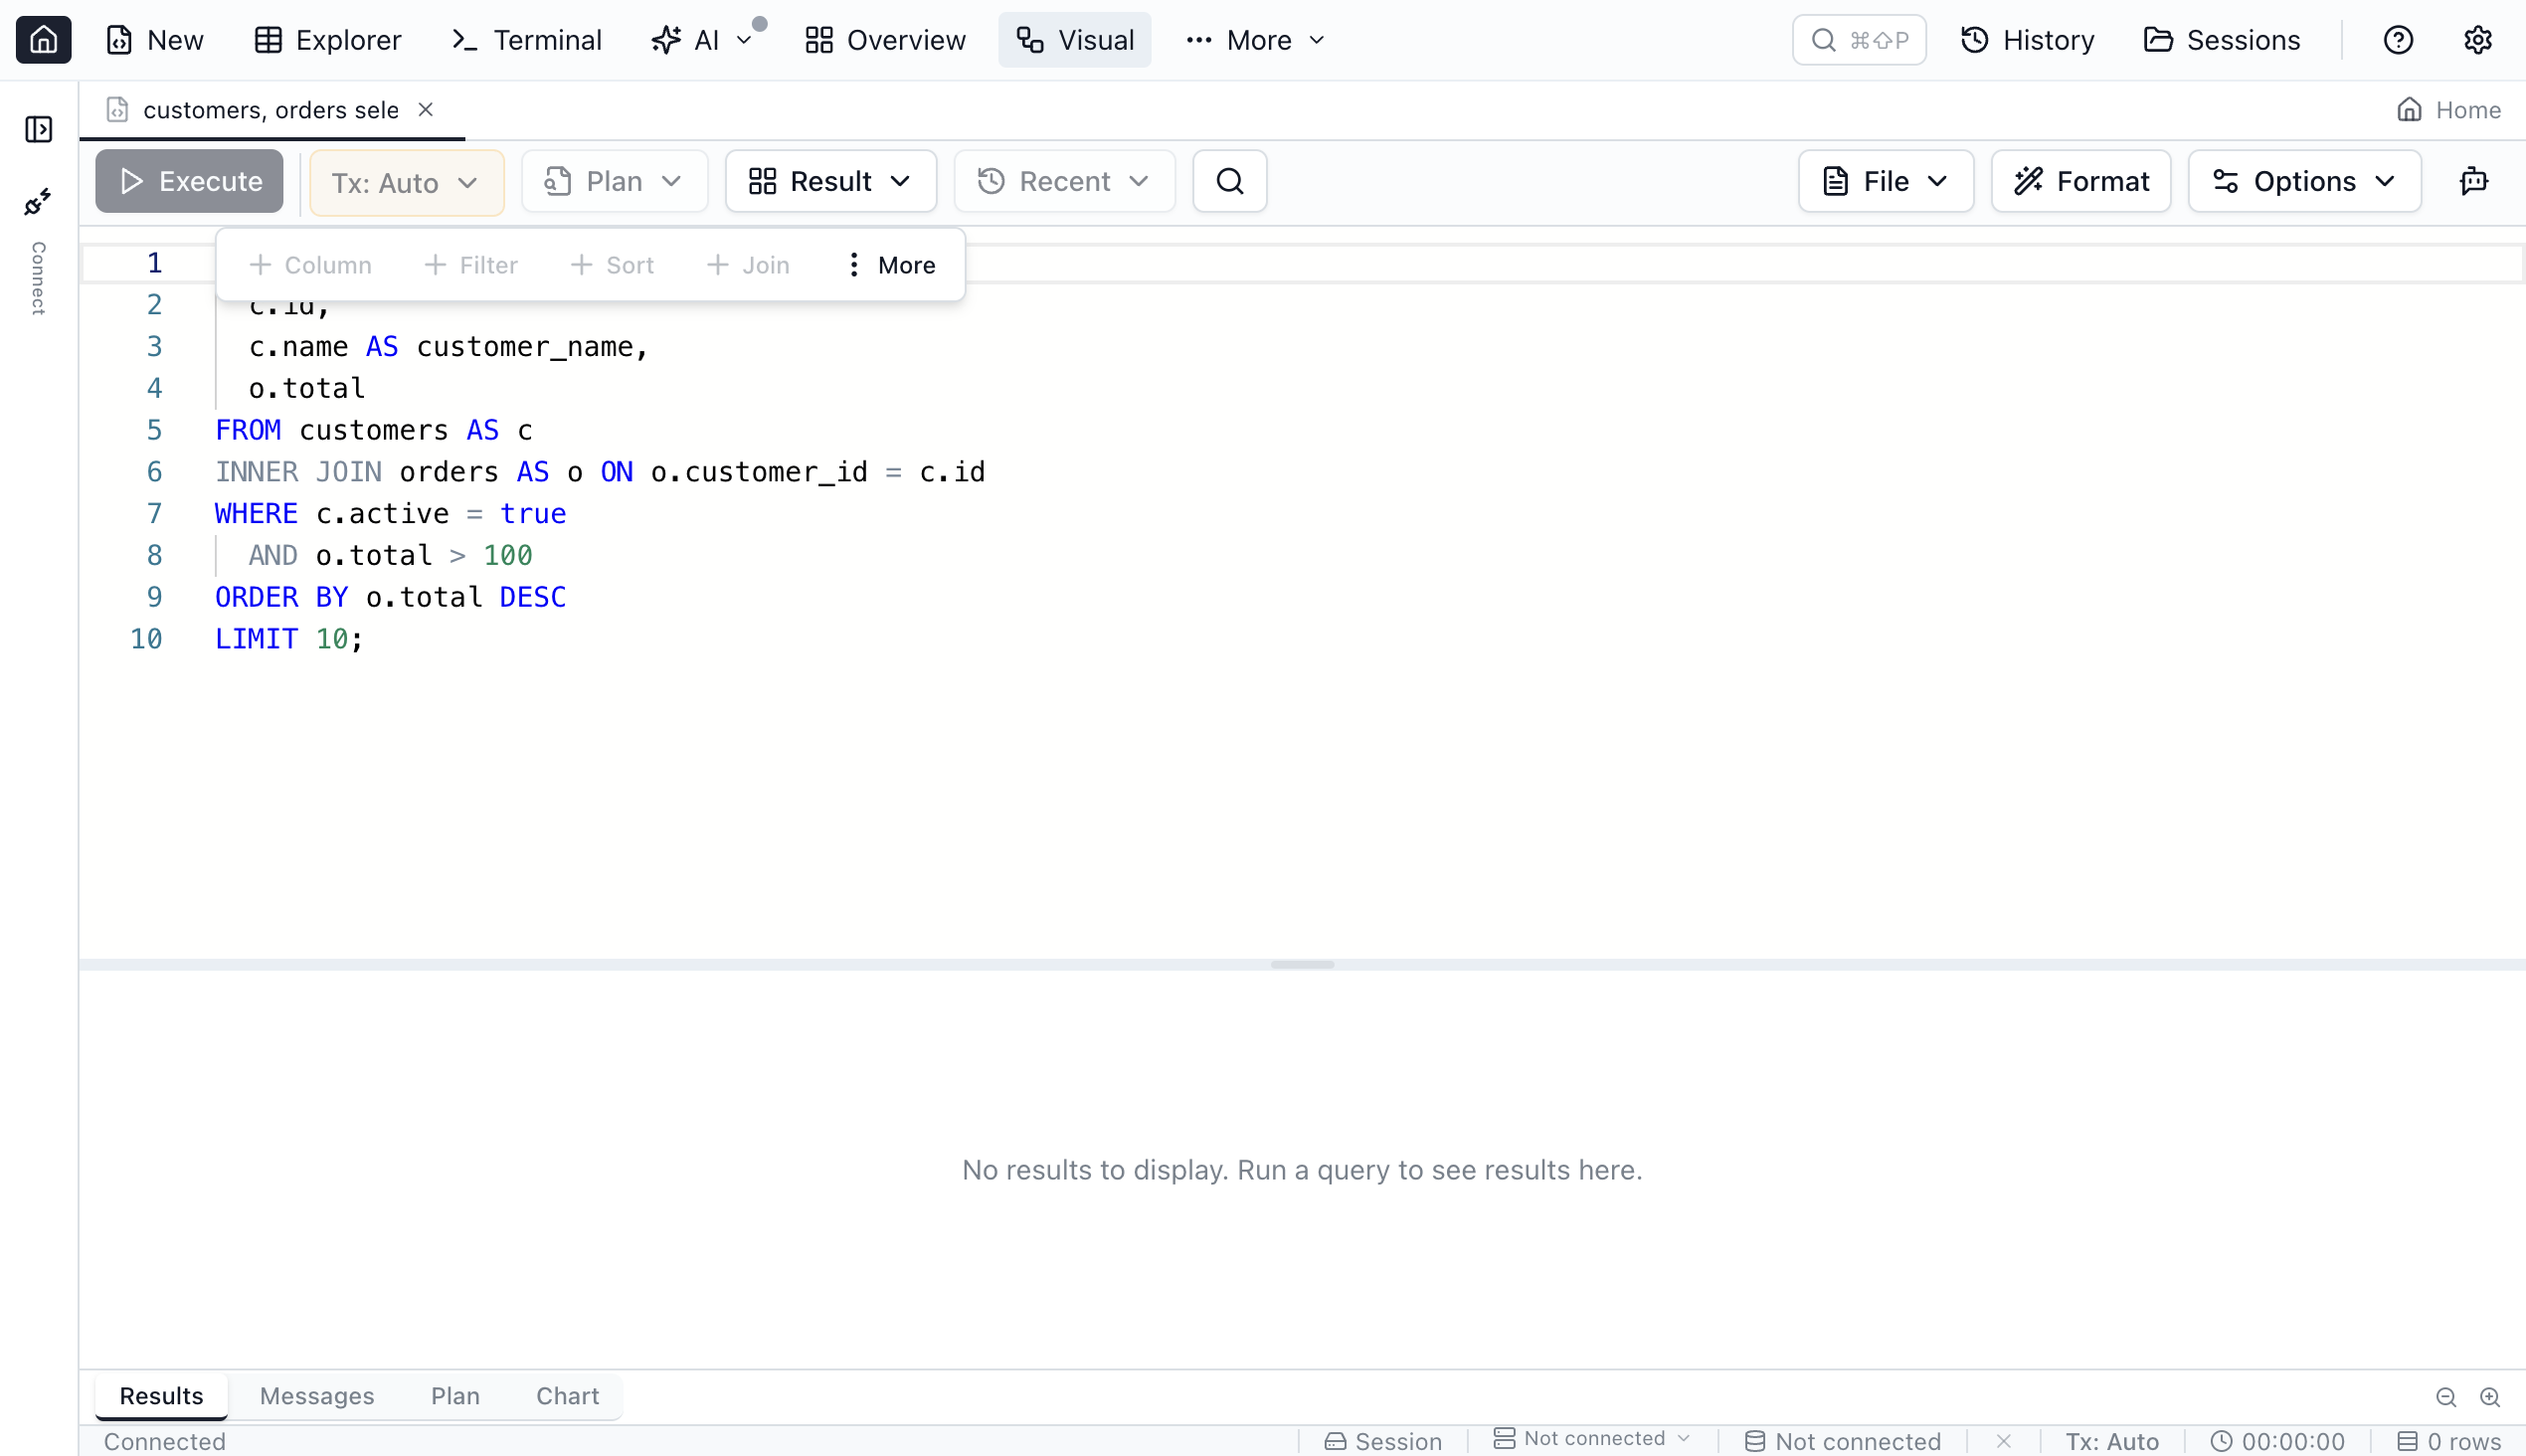Image resolution: width=2526 pixels, height=1456 pixels.
Task: Open the visual toolbar More menu
Action: pos(890,265)
